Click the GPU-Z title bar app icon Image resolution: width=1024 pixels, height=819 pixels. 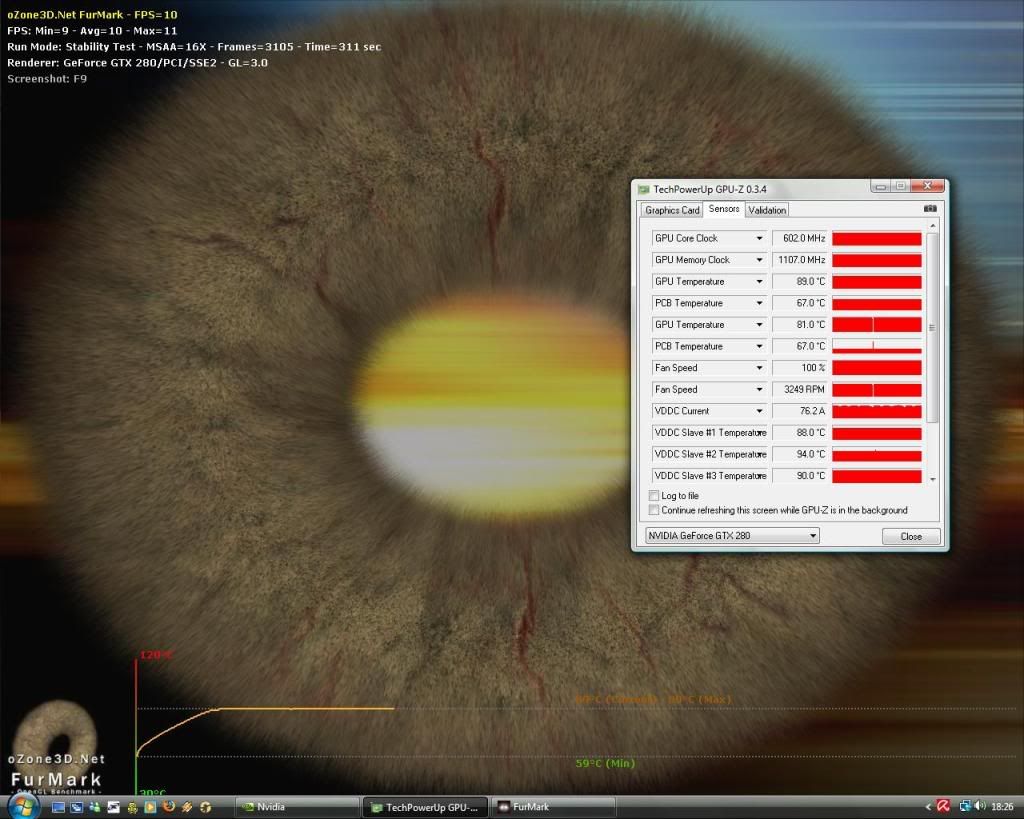pos(643,188)
